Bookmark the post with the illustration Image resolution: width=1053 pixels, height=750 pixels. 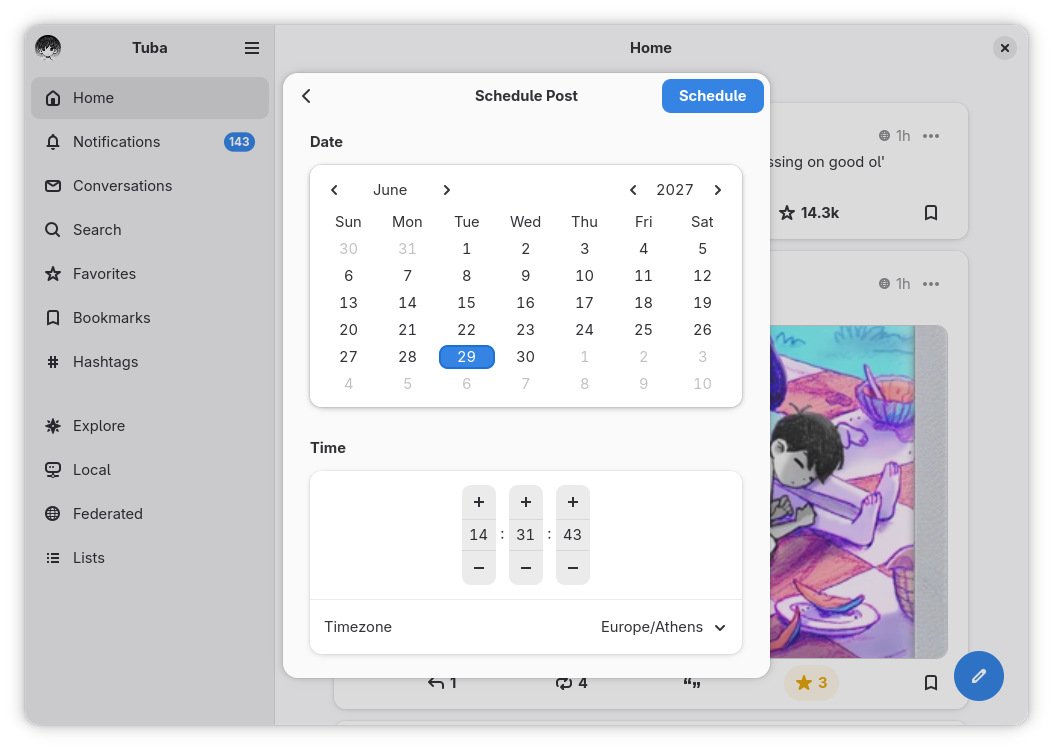931,683
